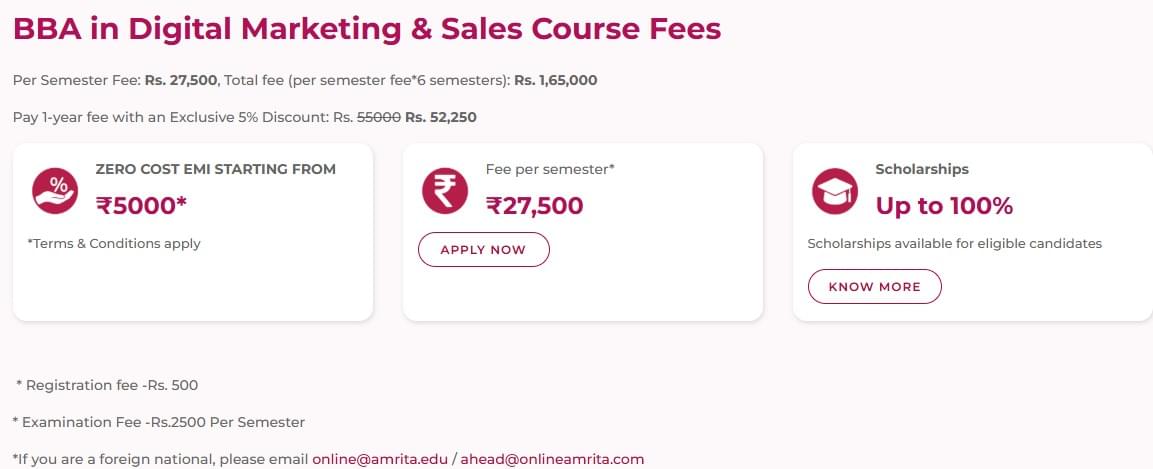The width and height of the screenshot is (1153, 469).
Task: Click the ₹27,500 amount in fee card
Action: point(534,206)
